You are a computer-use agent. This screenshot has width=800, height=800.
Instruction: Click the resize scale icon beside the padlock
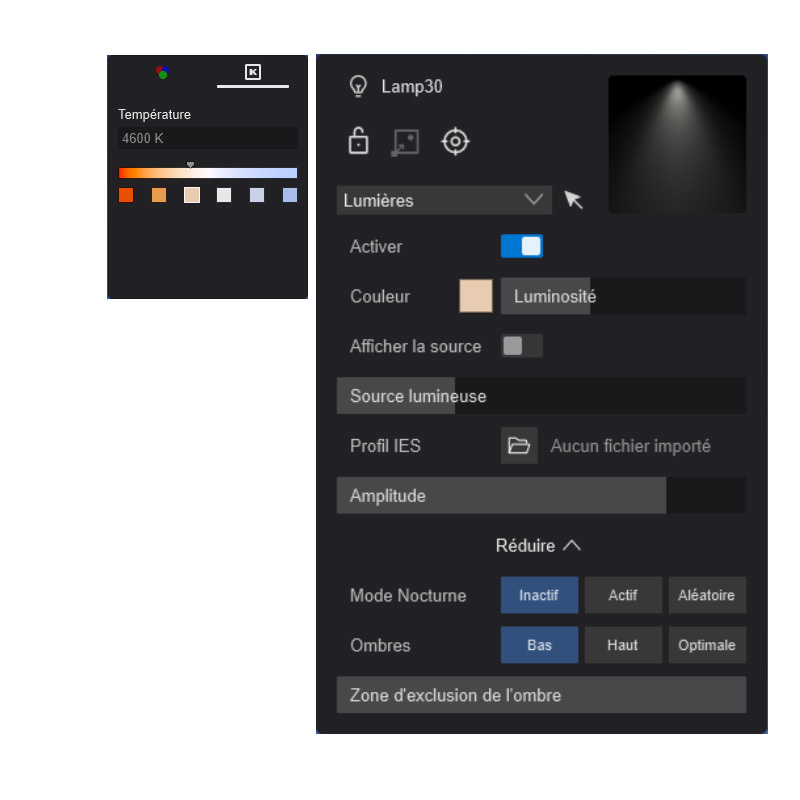(x=405, y=142)
